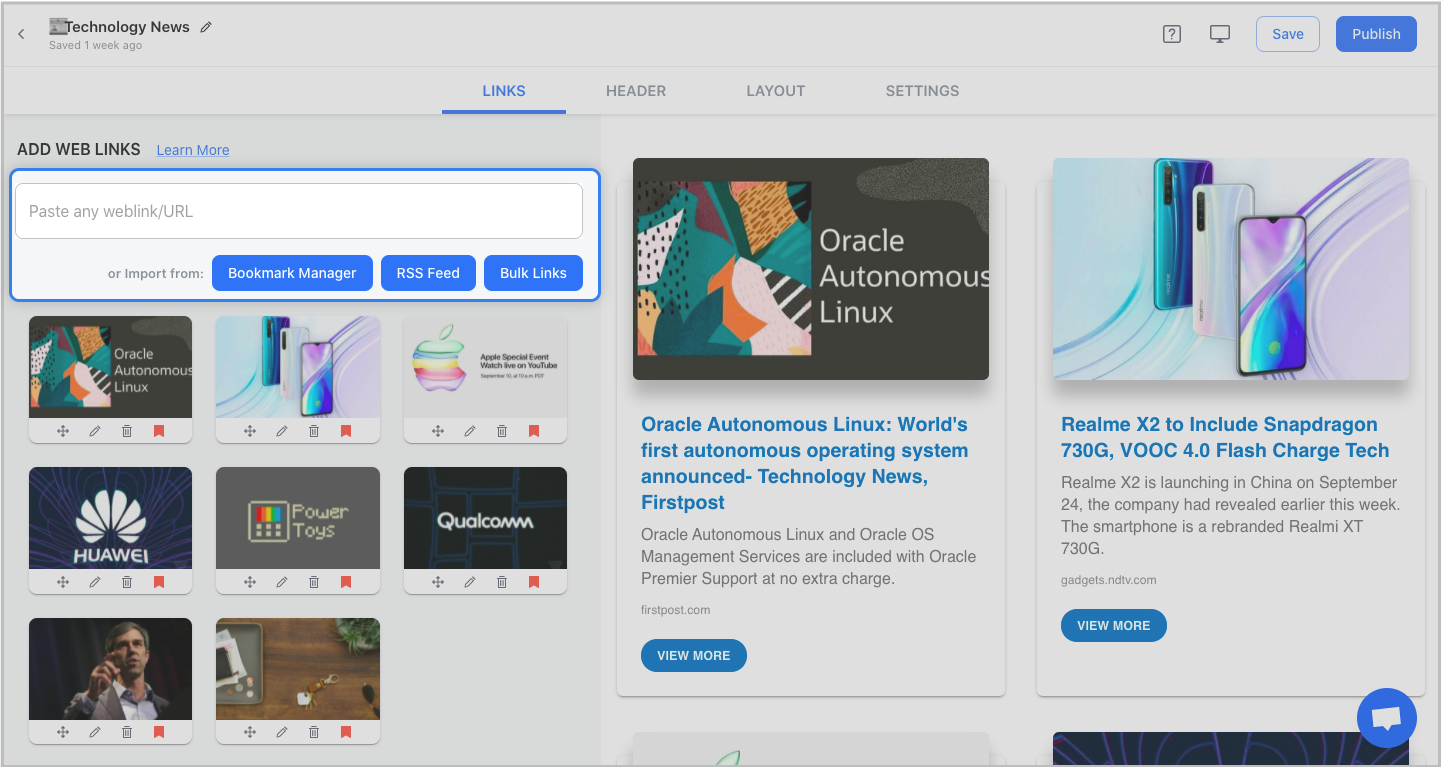1442x767 pixels.
Task: Delete the Realme phones thumbnail card
Action: tap(314, 431)
